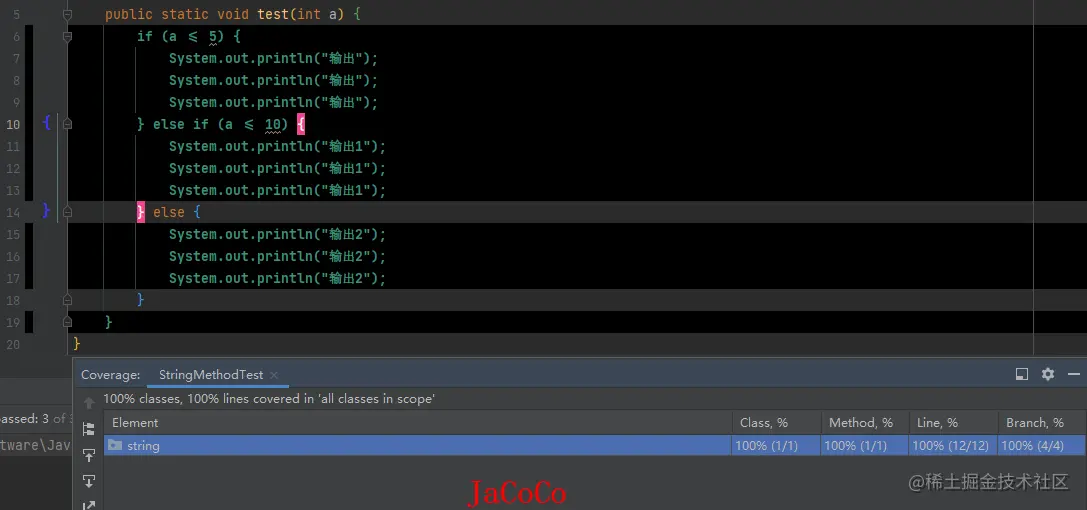Collapse the else block fold marker on line 14
The width and height of the screenshot is (1087, 510).
(67, 212)
